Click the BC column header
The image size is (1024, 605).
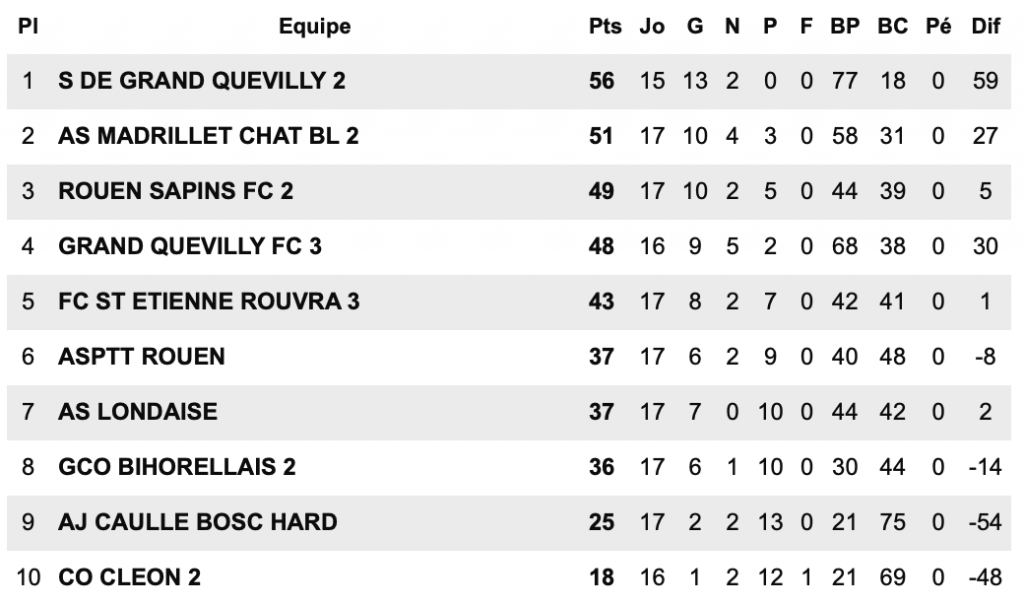(x=892, y=26)
